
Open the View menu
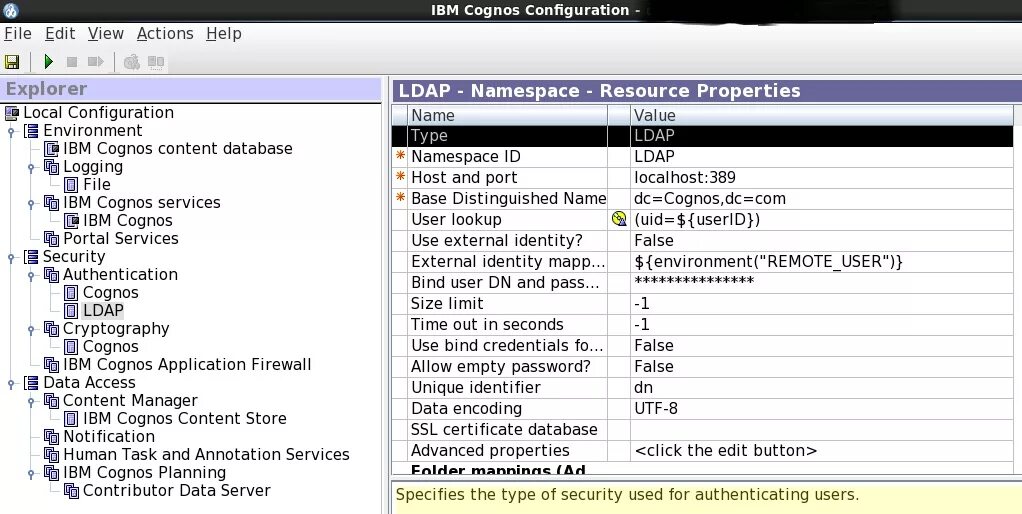click(x=106, y=33)
